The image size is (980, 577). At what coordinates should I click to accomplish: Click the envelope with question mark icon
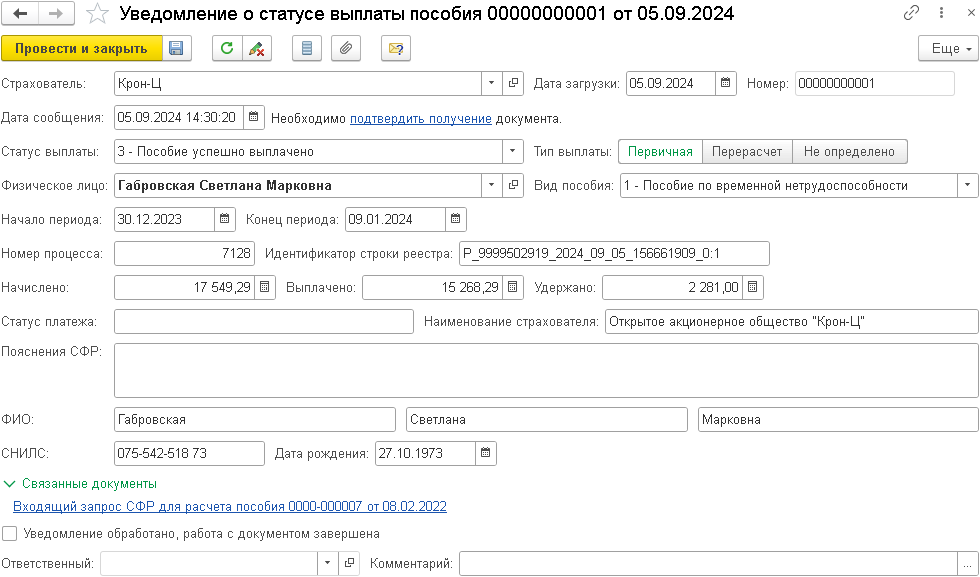[x=396, y=48]
